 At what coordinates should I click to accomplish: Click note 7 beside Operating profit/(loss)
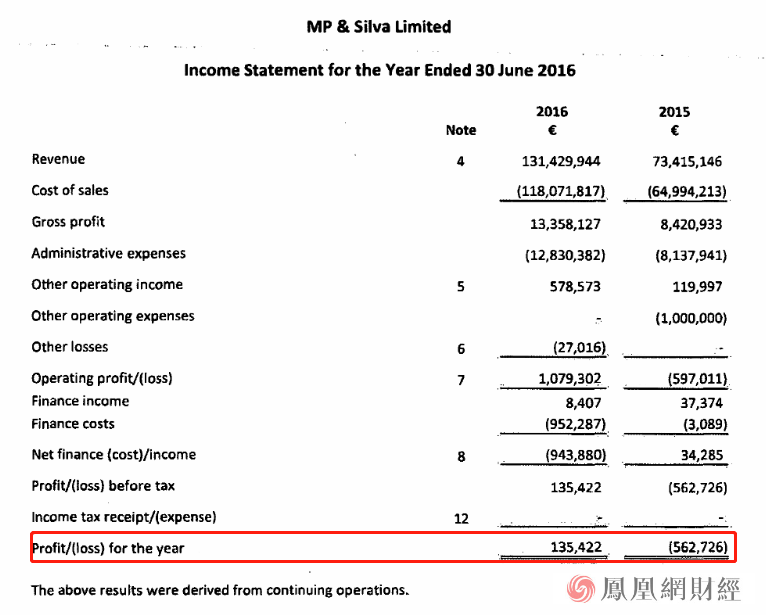461,381
